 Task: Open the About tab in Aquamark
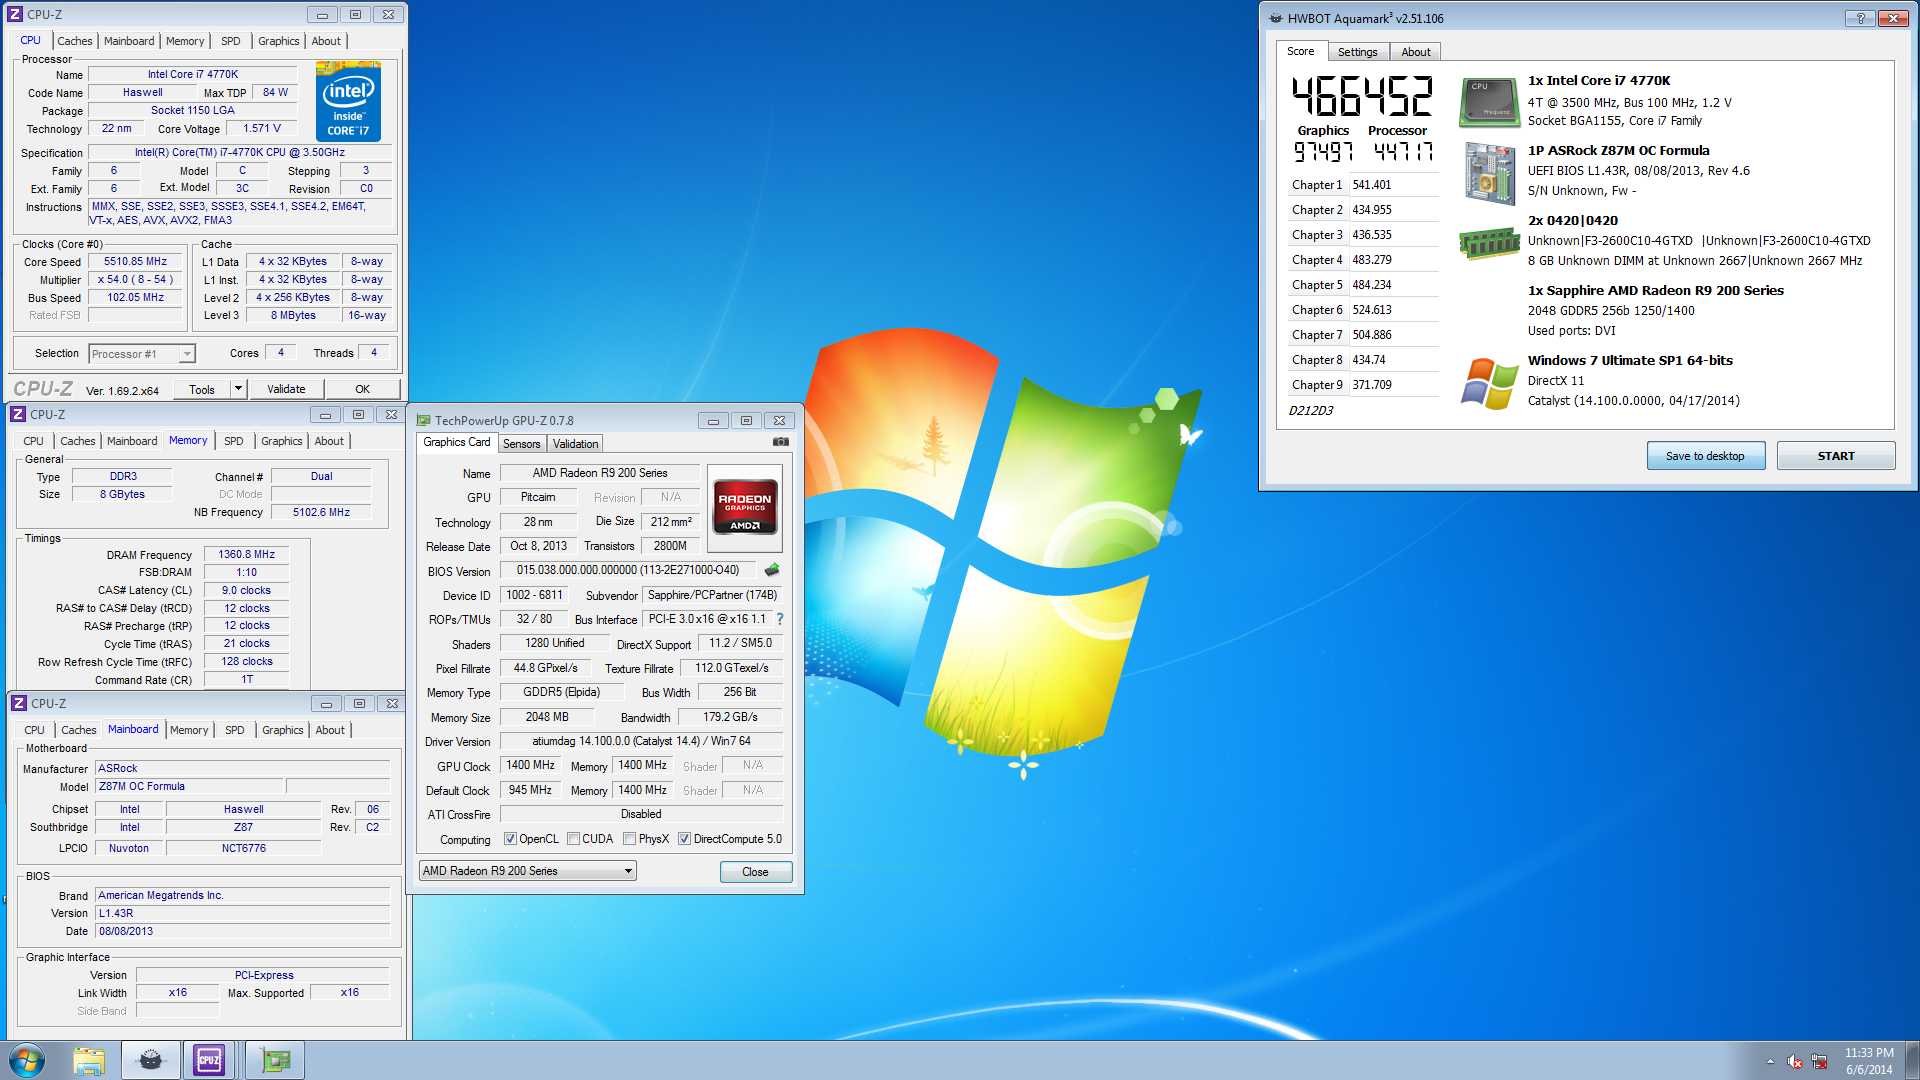tap(1416, 52)
